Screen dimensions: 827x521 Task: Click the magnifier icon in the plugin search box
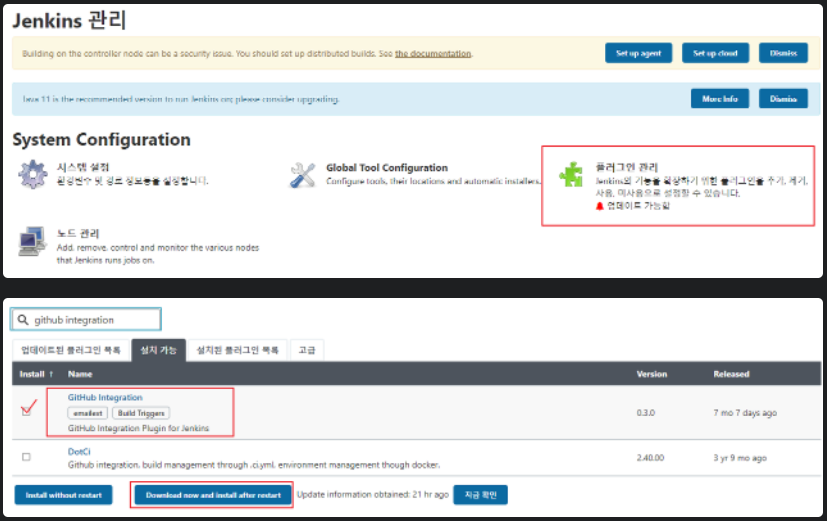coord(22,320)
